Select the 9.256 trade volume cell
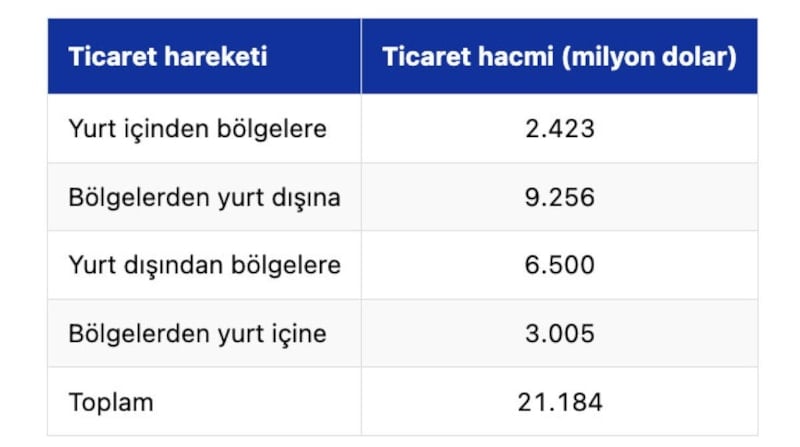 coord(559,197)
